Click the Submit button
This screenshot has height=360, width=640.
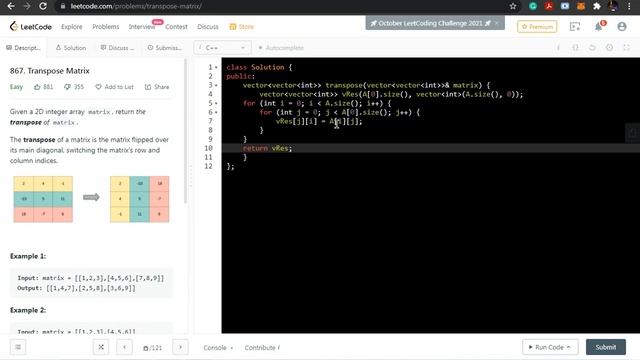[606, 347]
